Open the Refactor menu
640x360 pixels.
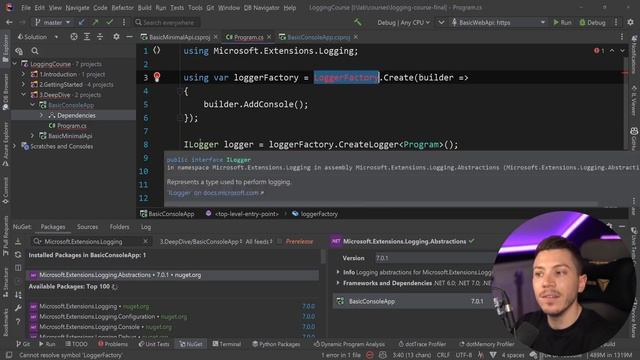(x=122, y=8)
